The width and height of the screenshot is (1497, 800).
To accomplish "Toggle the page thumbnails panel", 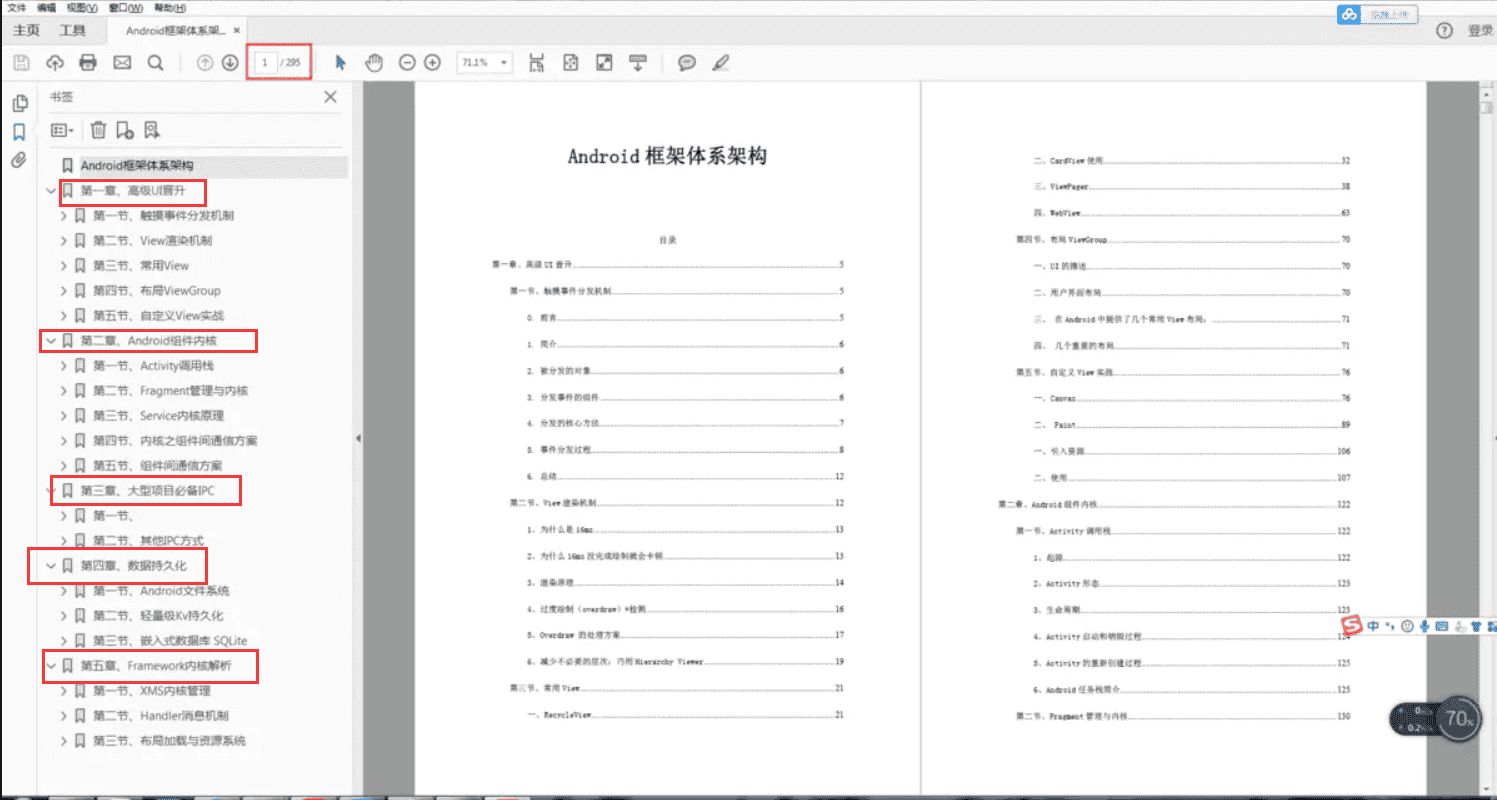I will pyautogui.click(x=20, y=102).
